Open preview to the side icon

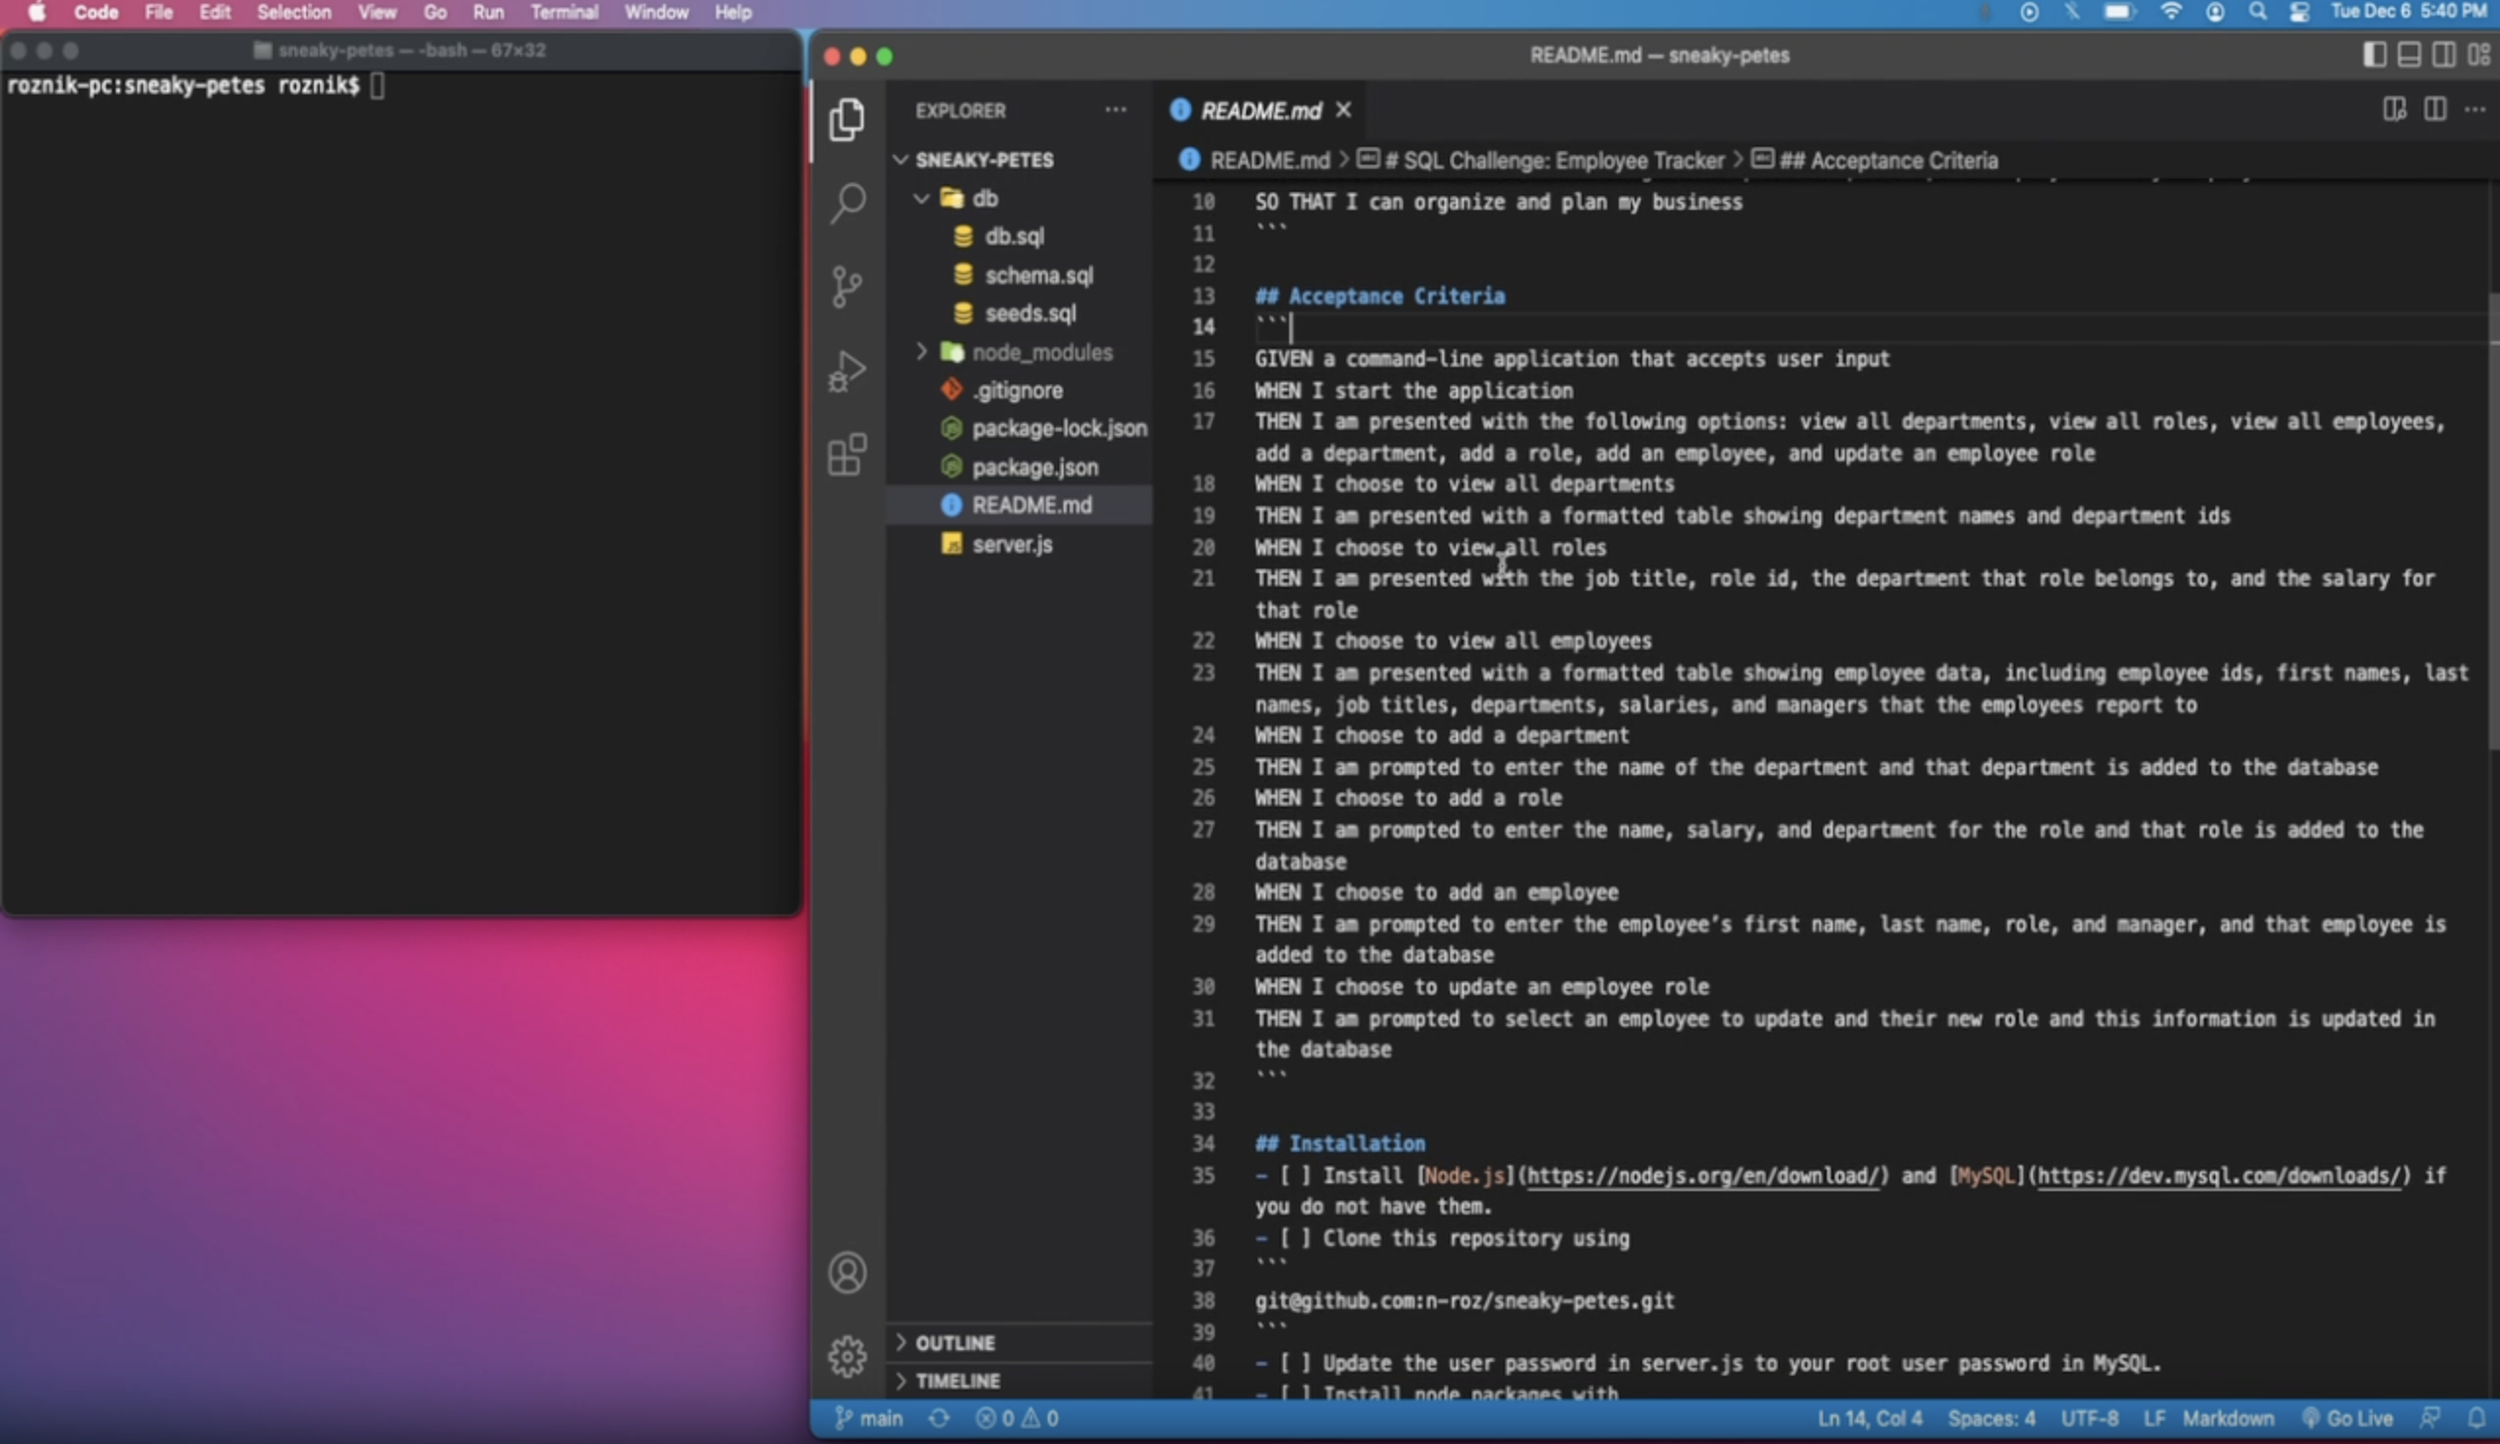point(2394,110)
